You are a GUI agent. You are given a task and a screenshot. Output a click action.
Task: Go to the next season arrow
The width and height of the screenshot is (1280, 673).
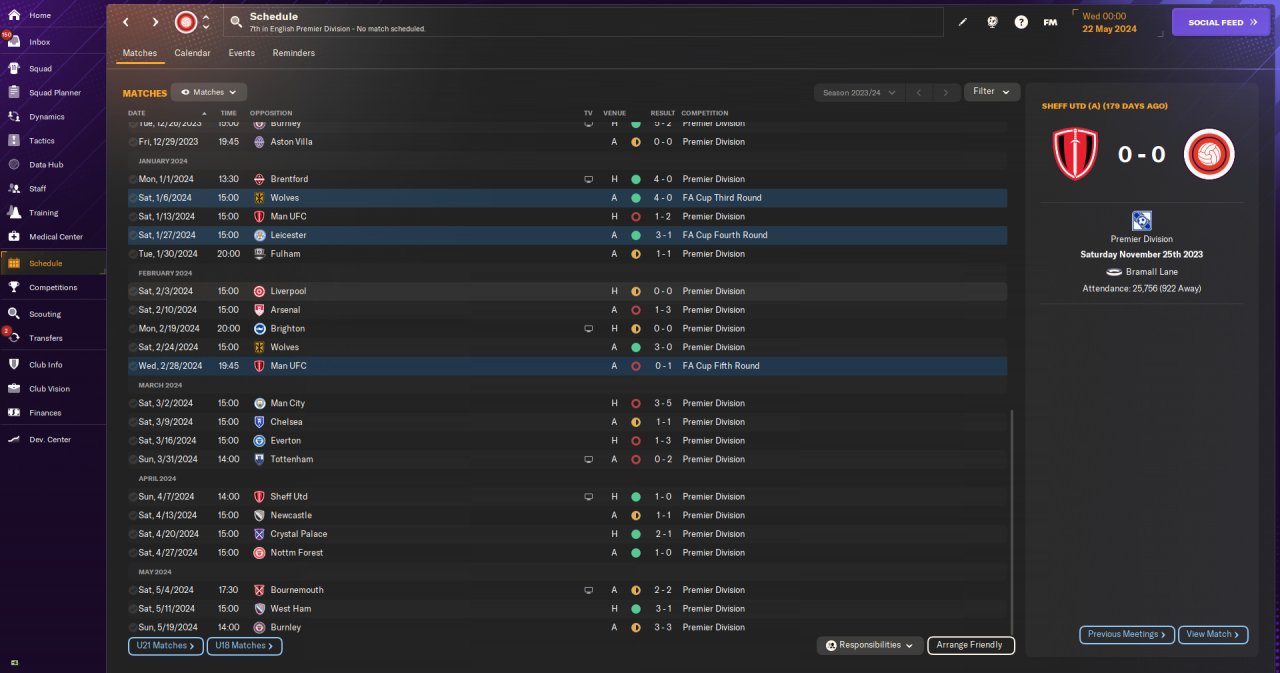(945, 92)
